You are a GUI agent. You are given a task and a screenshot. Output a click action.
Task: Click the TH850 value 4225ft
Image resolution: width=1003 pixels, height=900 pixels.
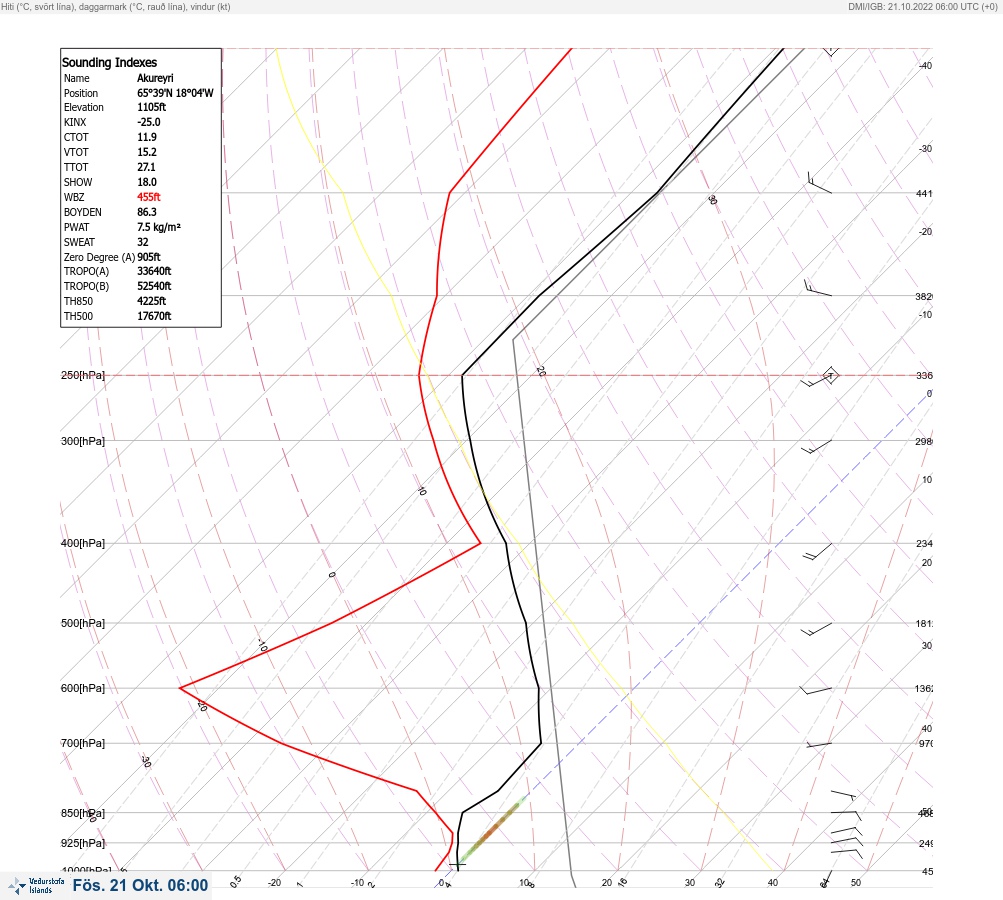point(152,301)
